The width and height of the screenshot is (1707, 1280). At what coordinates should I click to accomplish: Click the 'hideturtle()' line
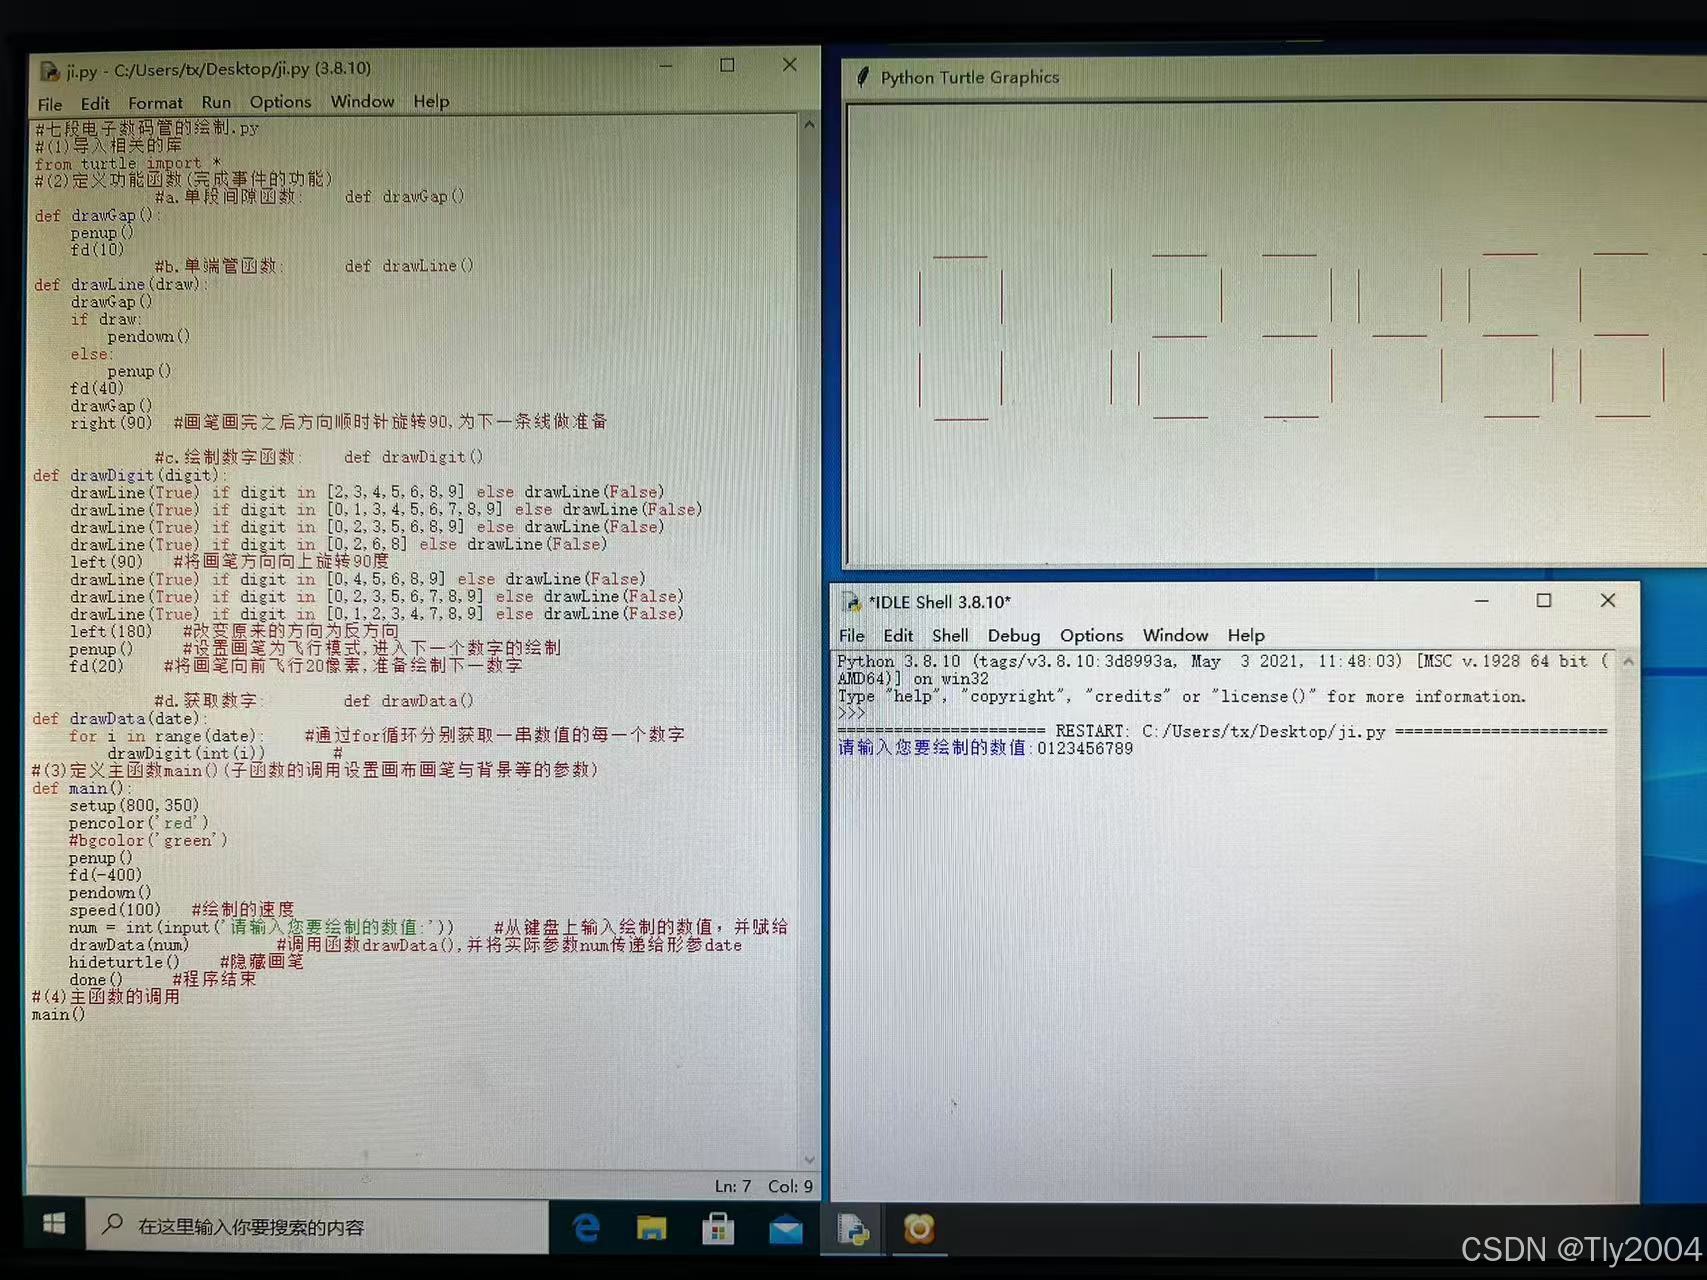pos(124,962)
